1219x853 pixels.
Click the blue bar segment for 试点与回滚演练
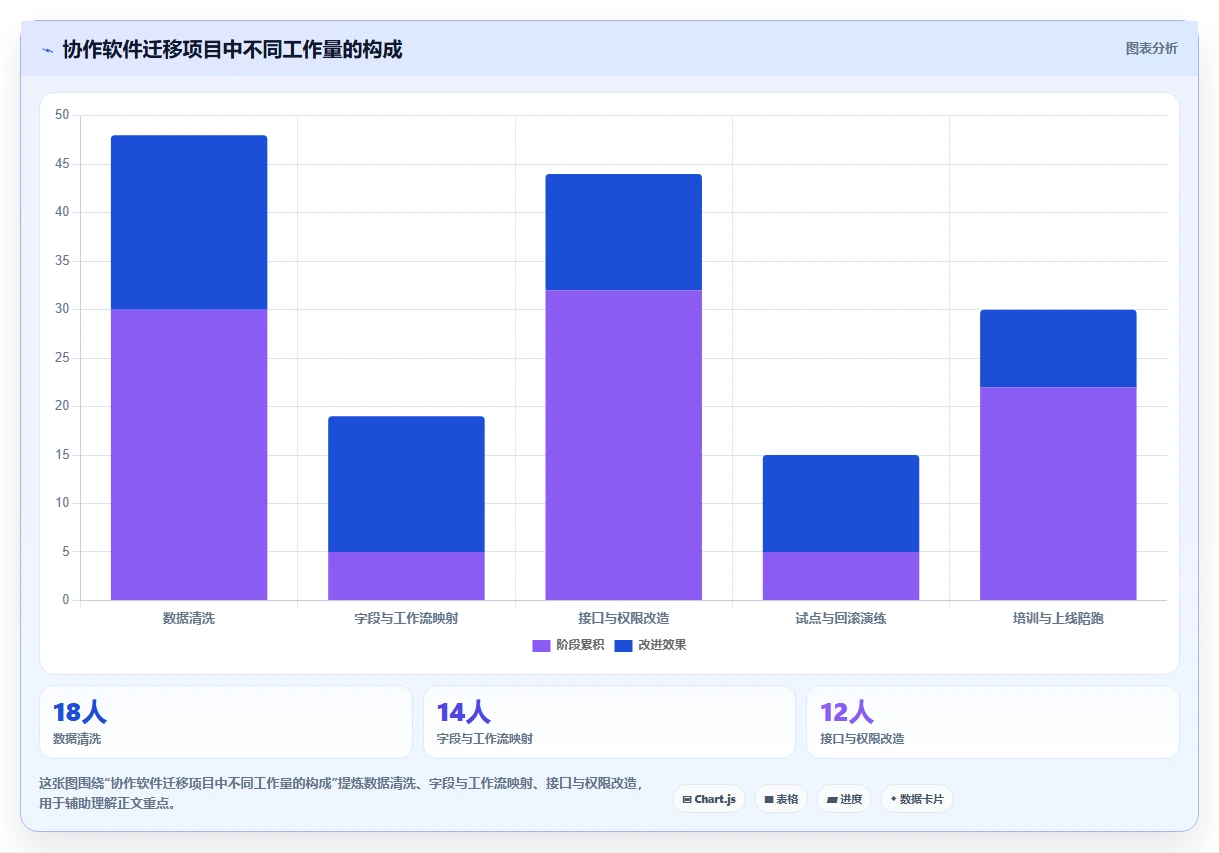(x=841, y=503)
